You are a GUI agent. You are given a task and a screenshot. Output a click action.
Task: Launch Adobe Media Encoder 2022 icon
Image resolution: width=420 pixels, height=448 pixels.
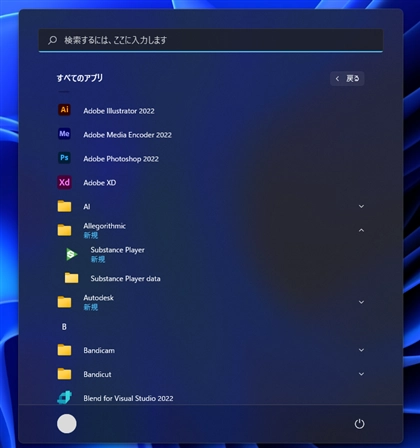tap(64, 134)
